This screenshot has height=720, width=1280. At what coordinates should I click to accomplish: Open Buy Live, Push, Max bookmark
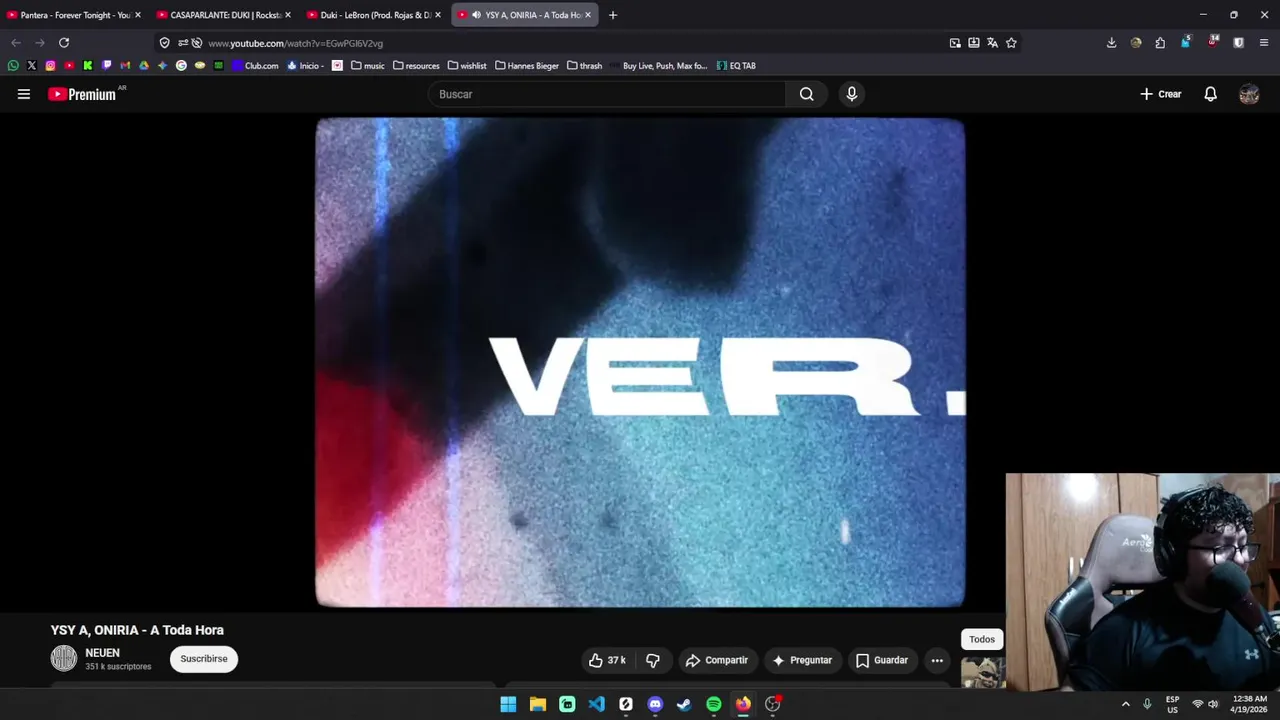[x=659, y=66]
